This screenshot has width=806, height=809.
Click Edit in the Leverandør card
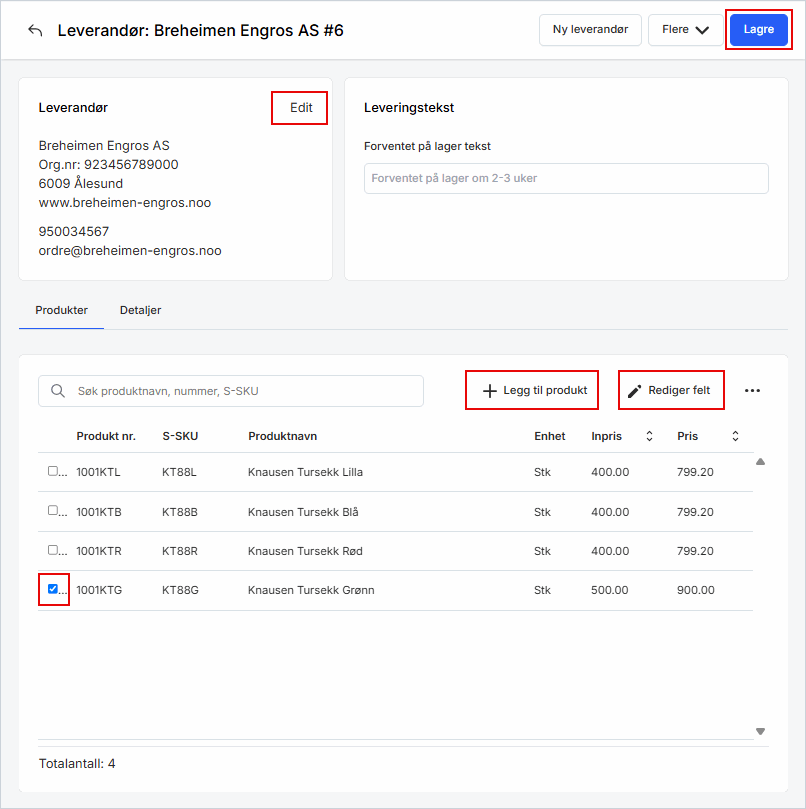[300, 108]
